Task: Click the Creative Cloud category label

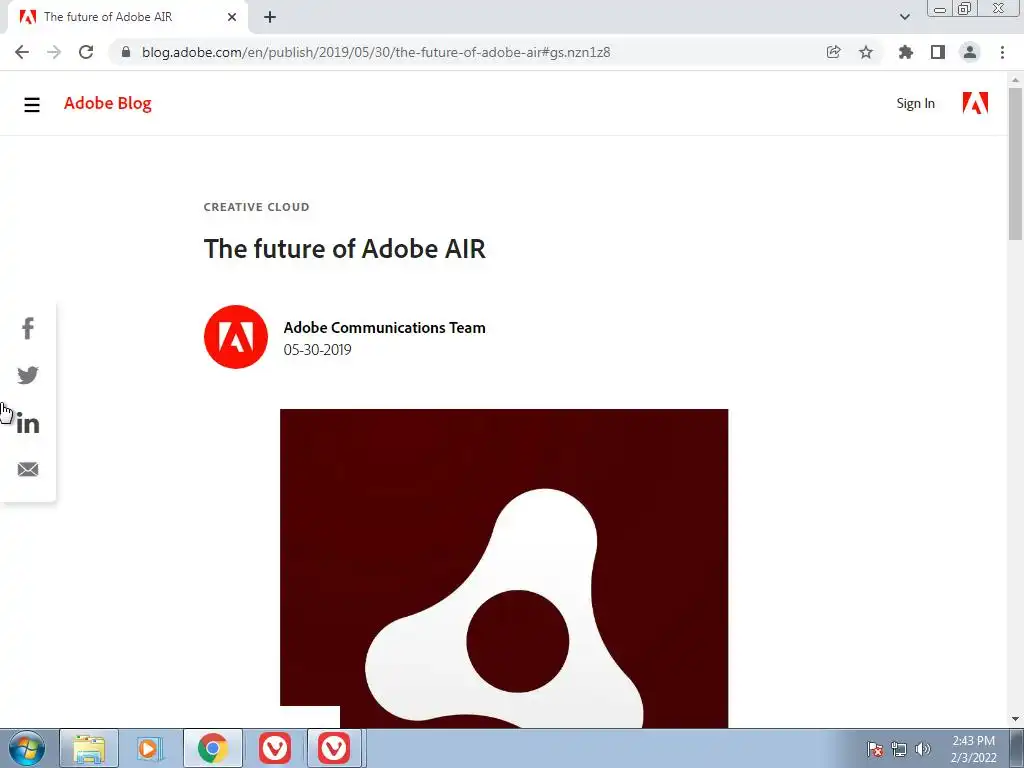Action: (x=256, y=207)
